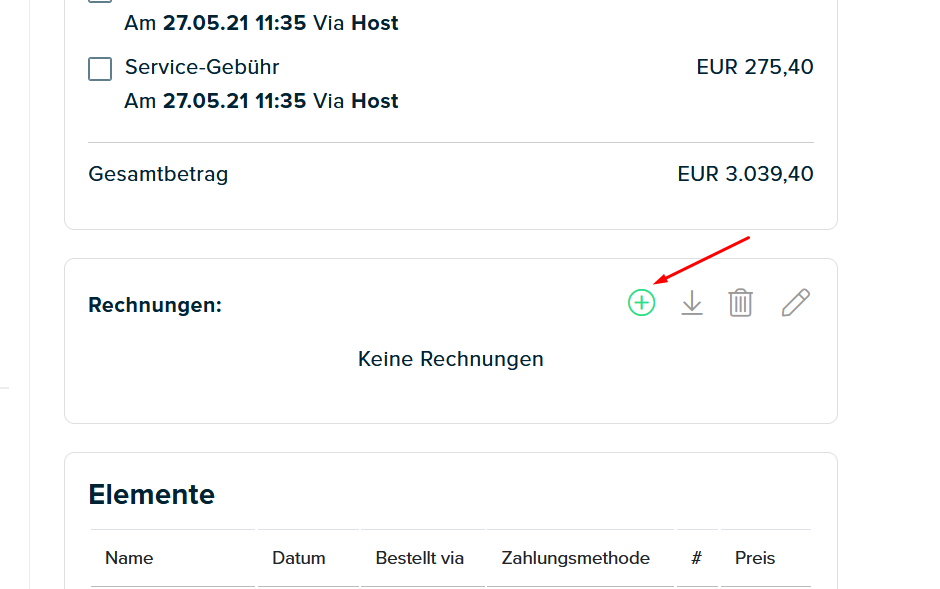Screen dimensions: 940x589
Task: Click the Elemente section heading
Action: point(152,494)
